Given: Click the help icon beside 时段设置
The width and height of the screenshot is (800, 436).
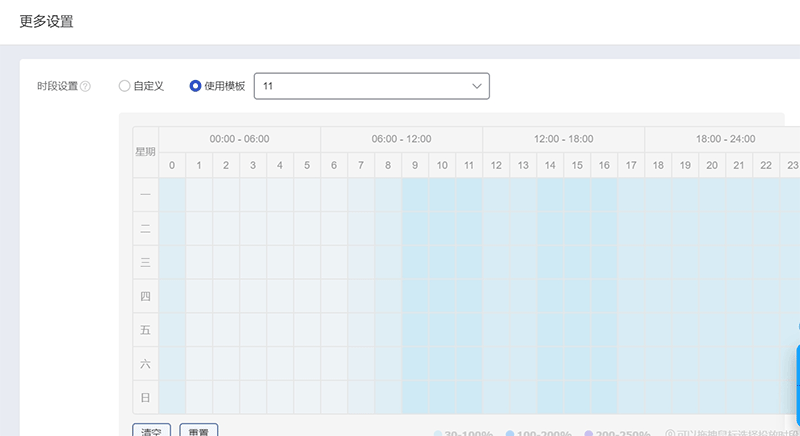Looking at the screenshot, I should pyautogui.click(x=85, y=87).
